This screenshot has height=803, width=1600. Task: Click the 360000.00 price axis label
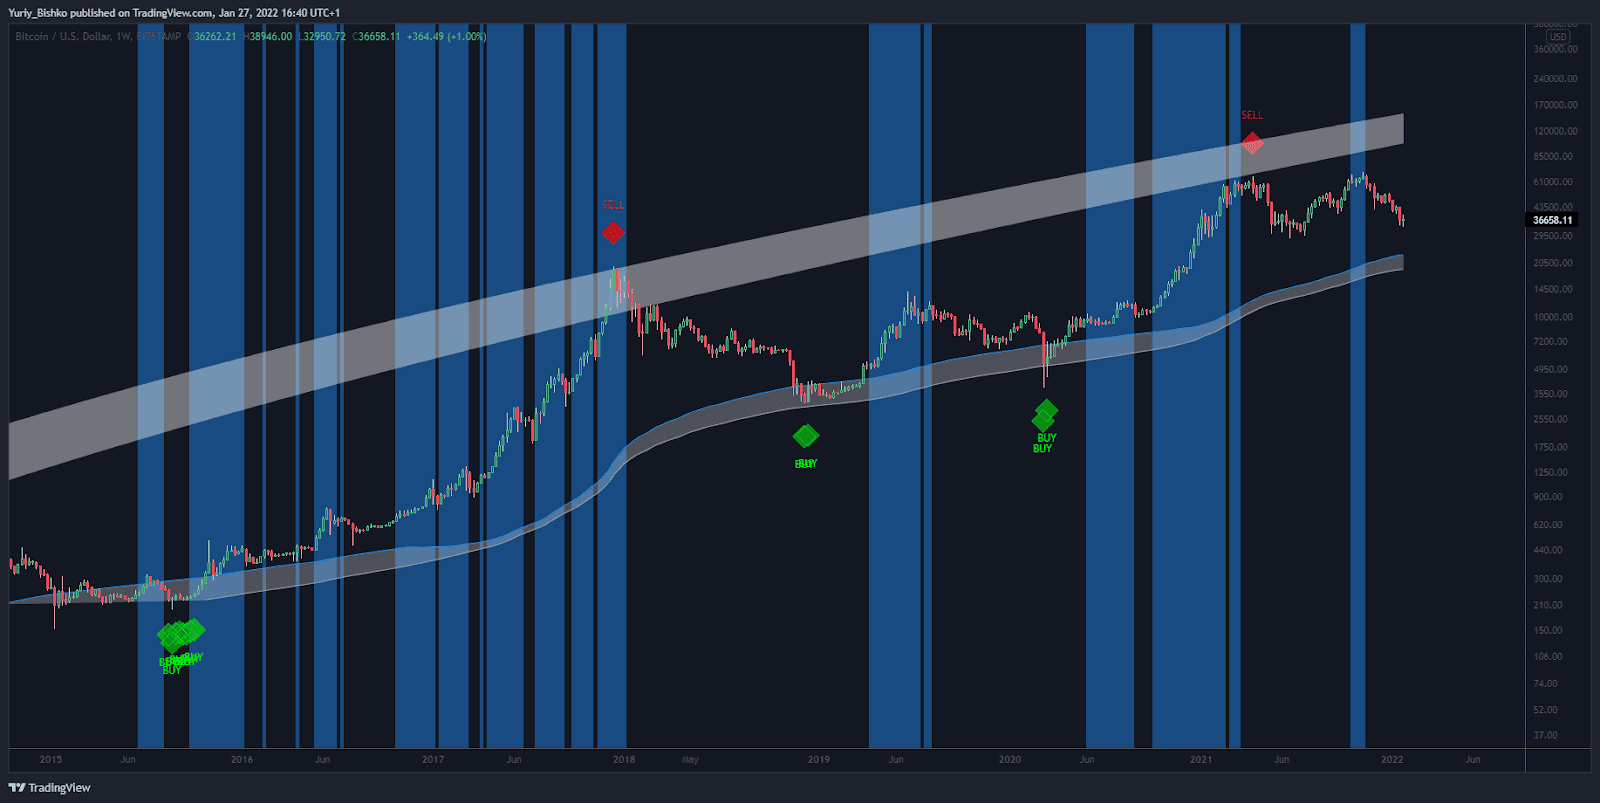coord(1555,49)
